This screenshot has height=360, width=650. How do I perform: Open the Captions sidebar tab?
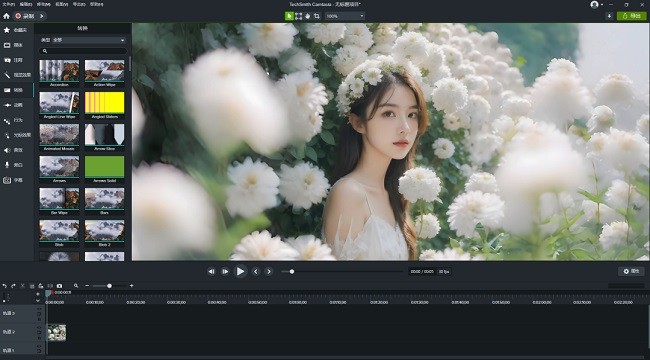17,180
